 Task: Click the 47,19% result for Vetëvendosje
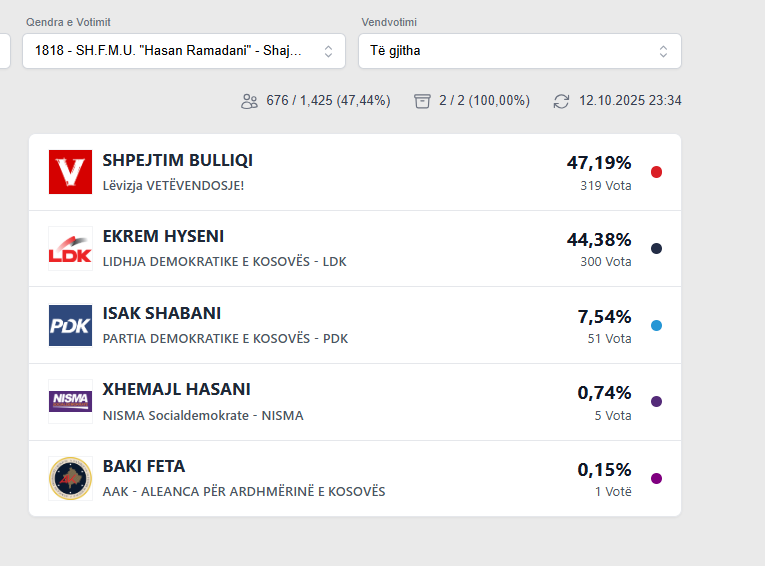point(599,163)
